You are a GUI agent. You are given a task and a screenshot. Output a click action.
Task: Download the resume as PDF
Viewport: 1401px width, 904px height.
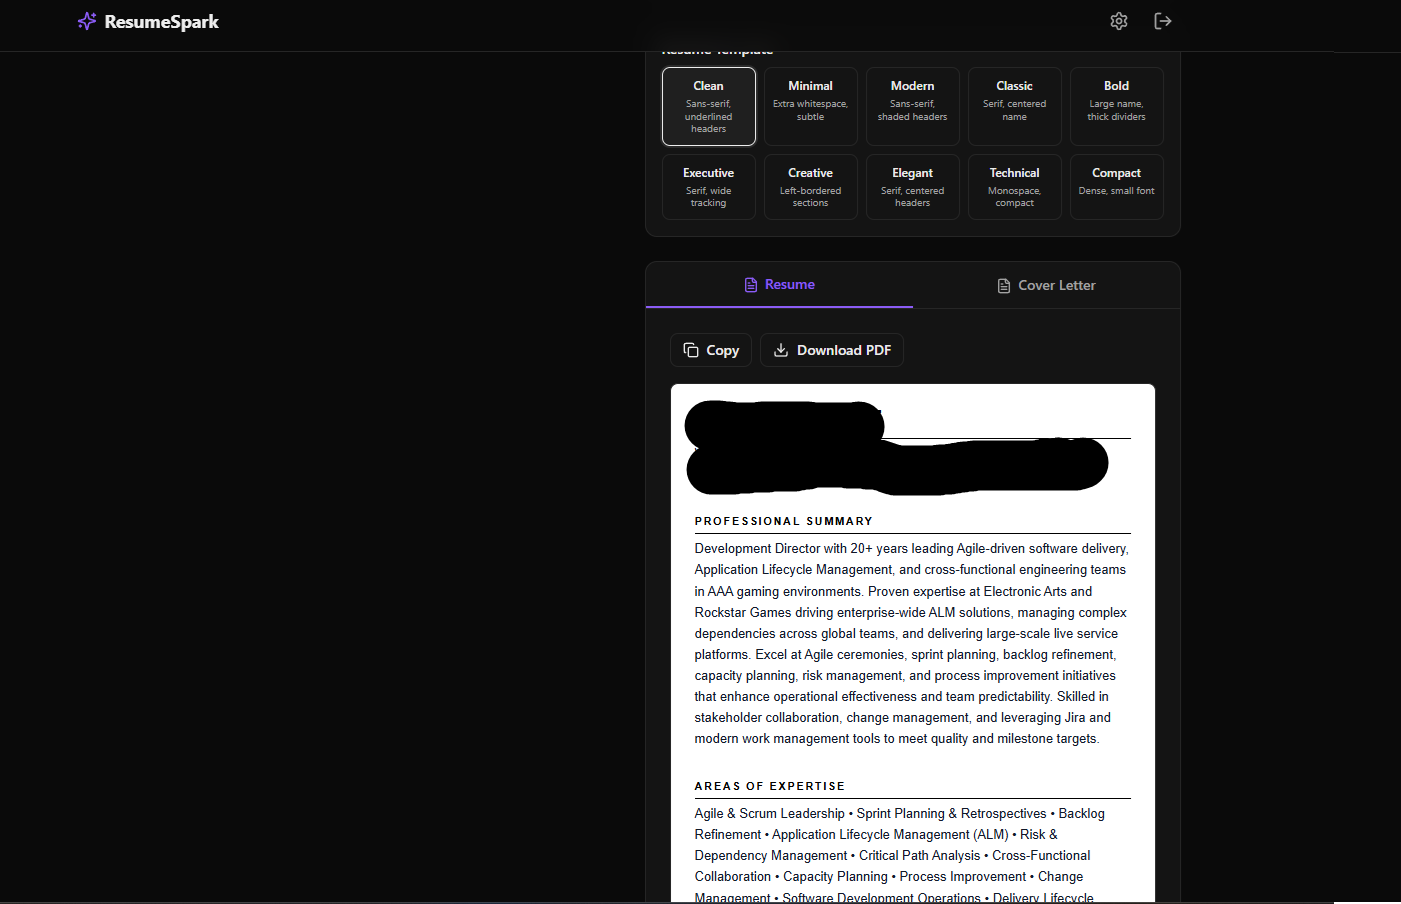click(x=832, y=350)
